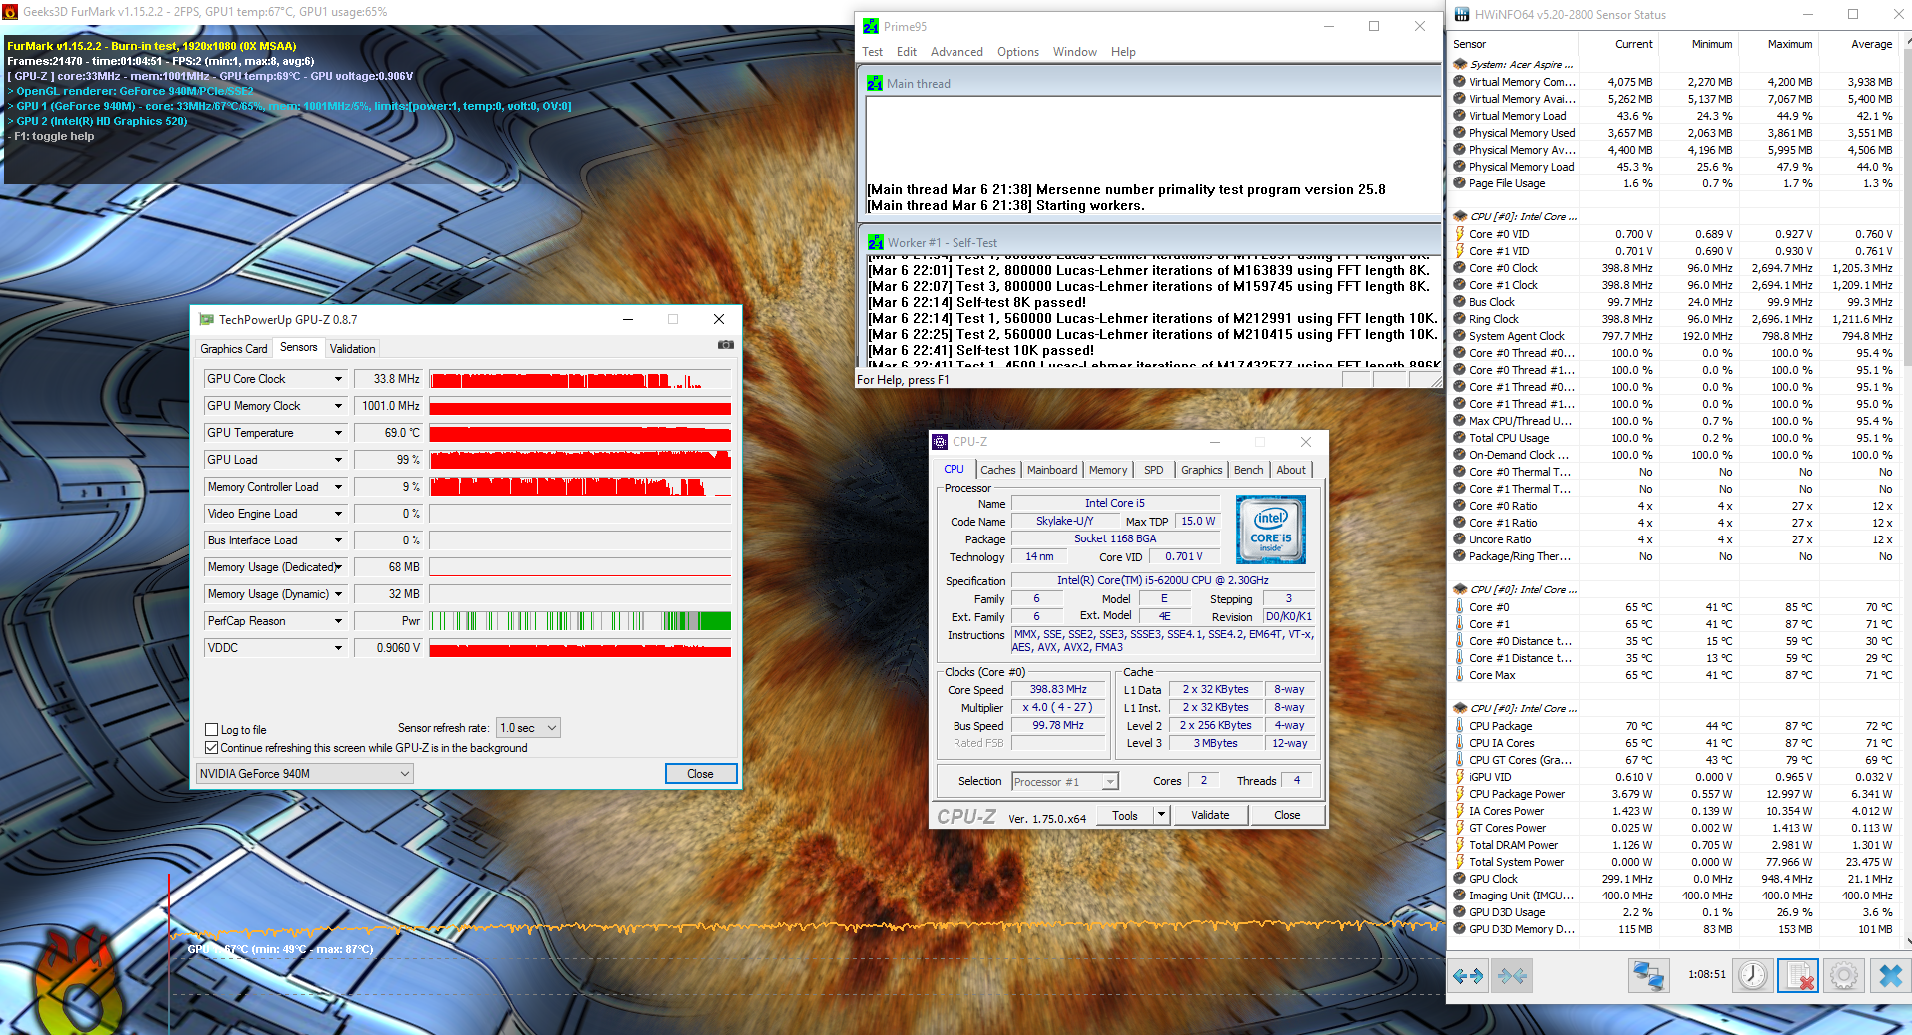This screenshot has height=1035, width=1912.
Task: Click the Core #0 VID lightning bolt icon
Action: [1460, 234]
